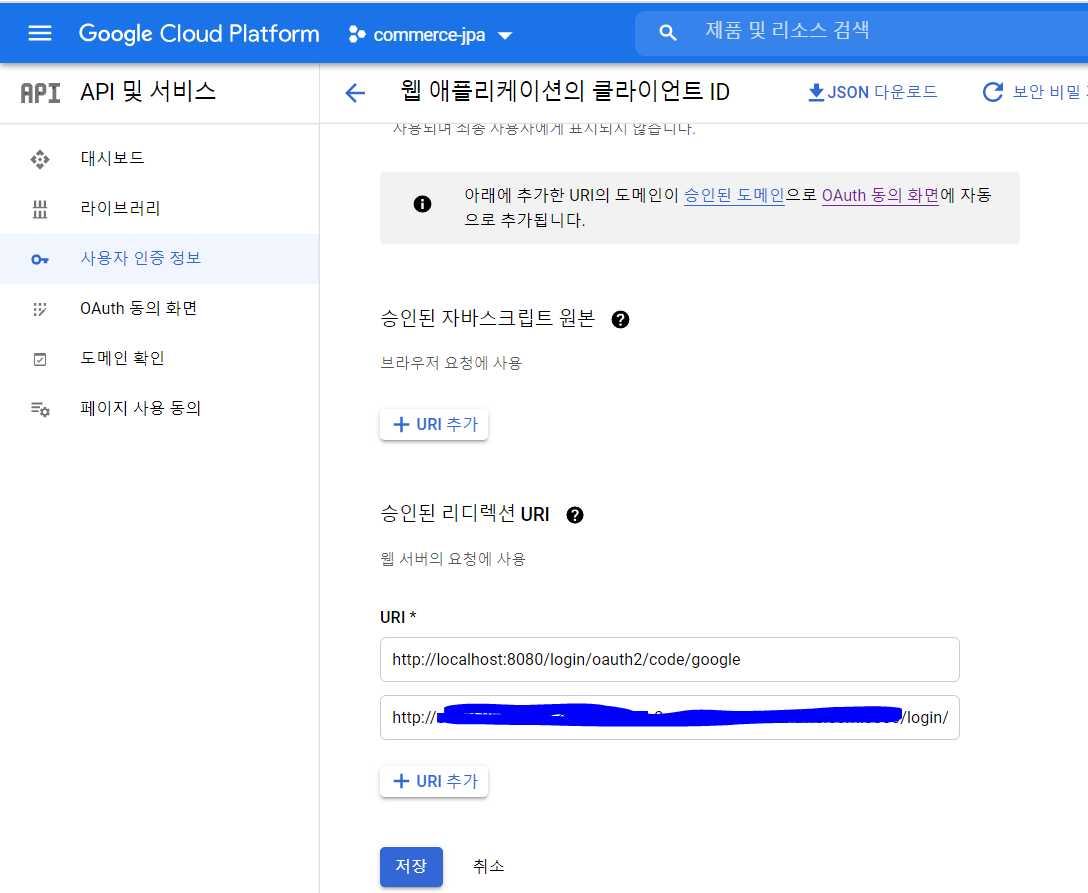Click the '웹 서버의 요청에 사용' description text
Viewport: 1088px width, 893px height.
(453, 559)
